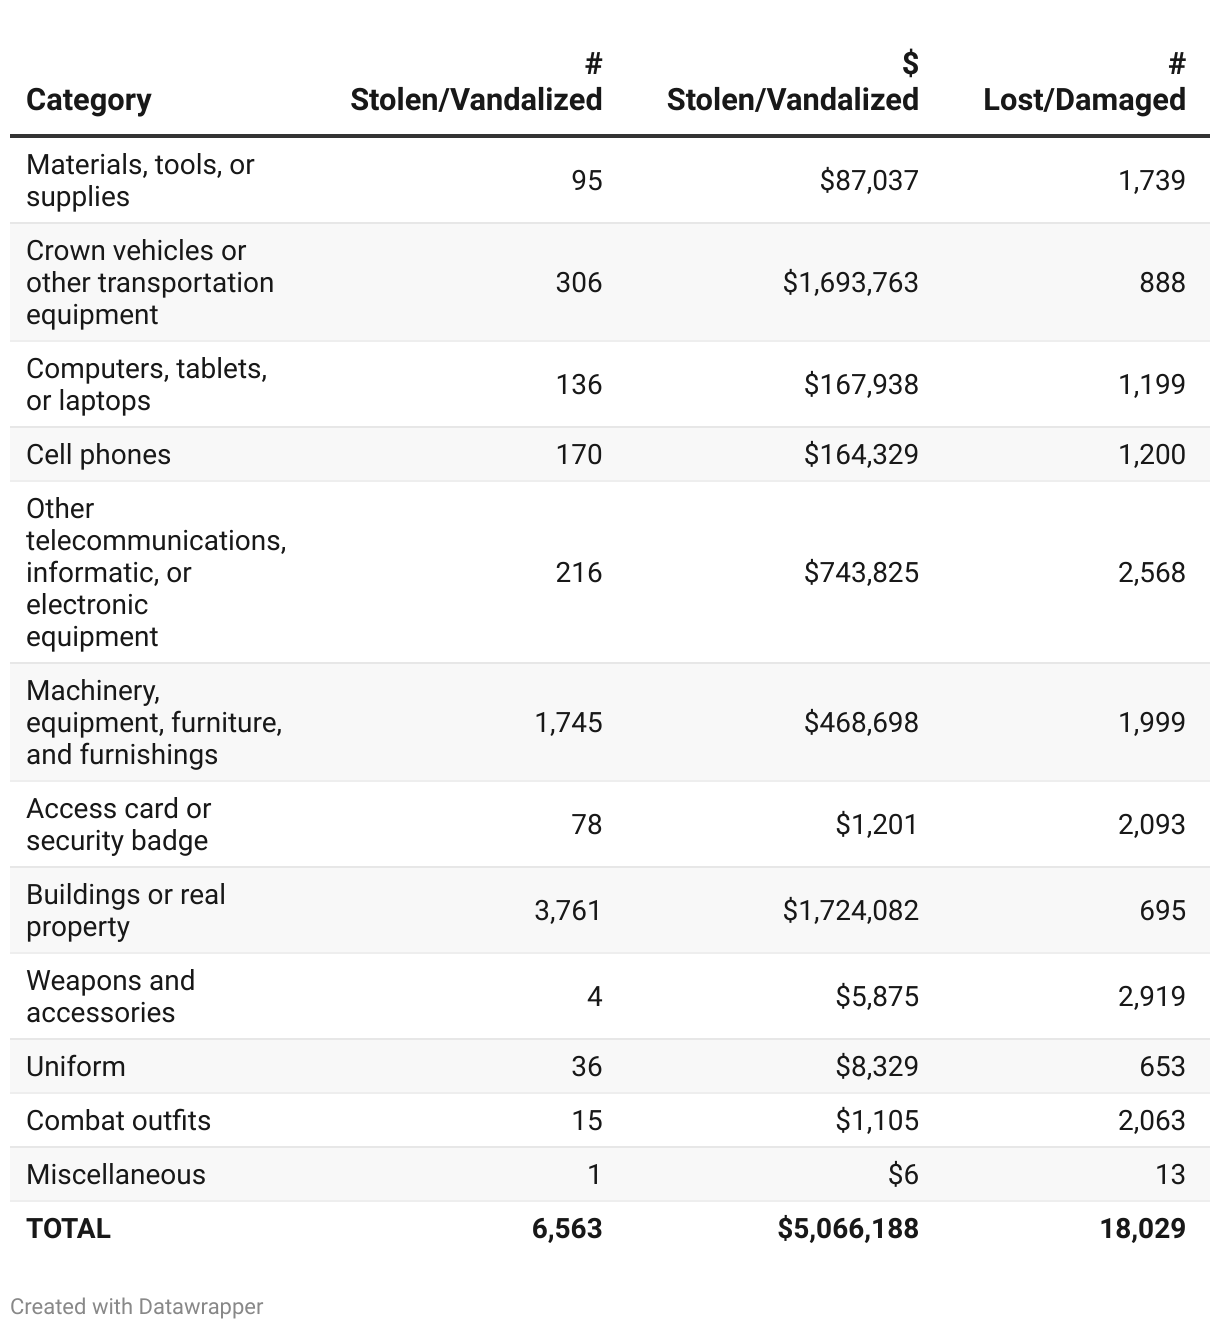Click the "Uniform" row label
Screen dimensions: 1220x1330
point(76,1066)
